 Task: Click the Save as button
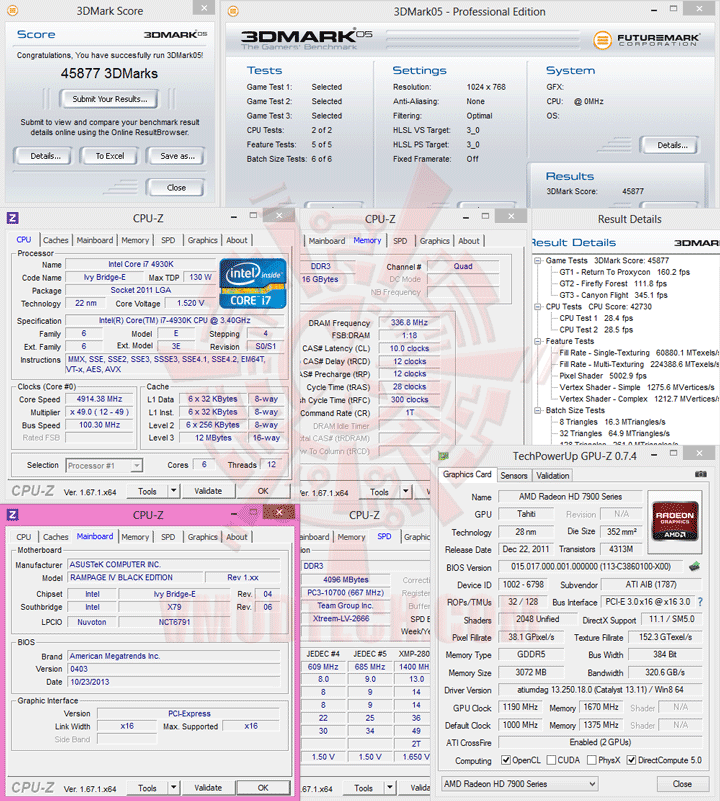click(x=177, y=156)
